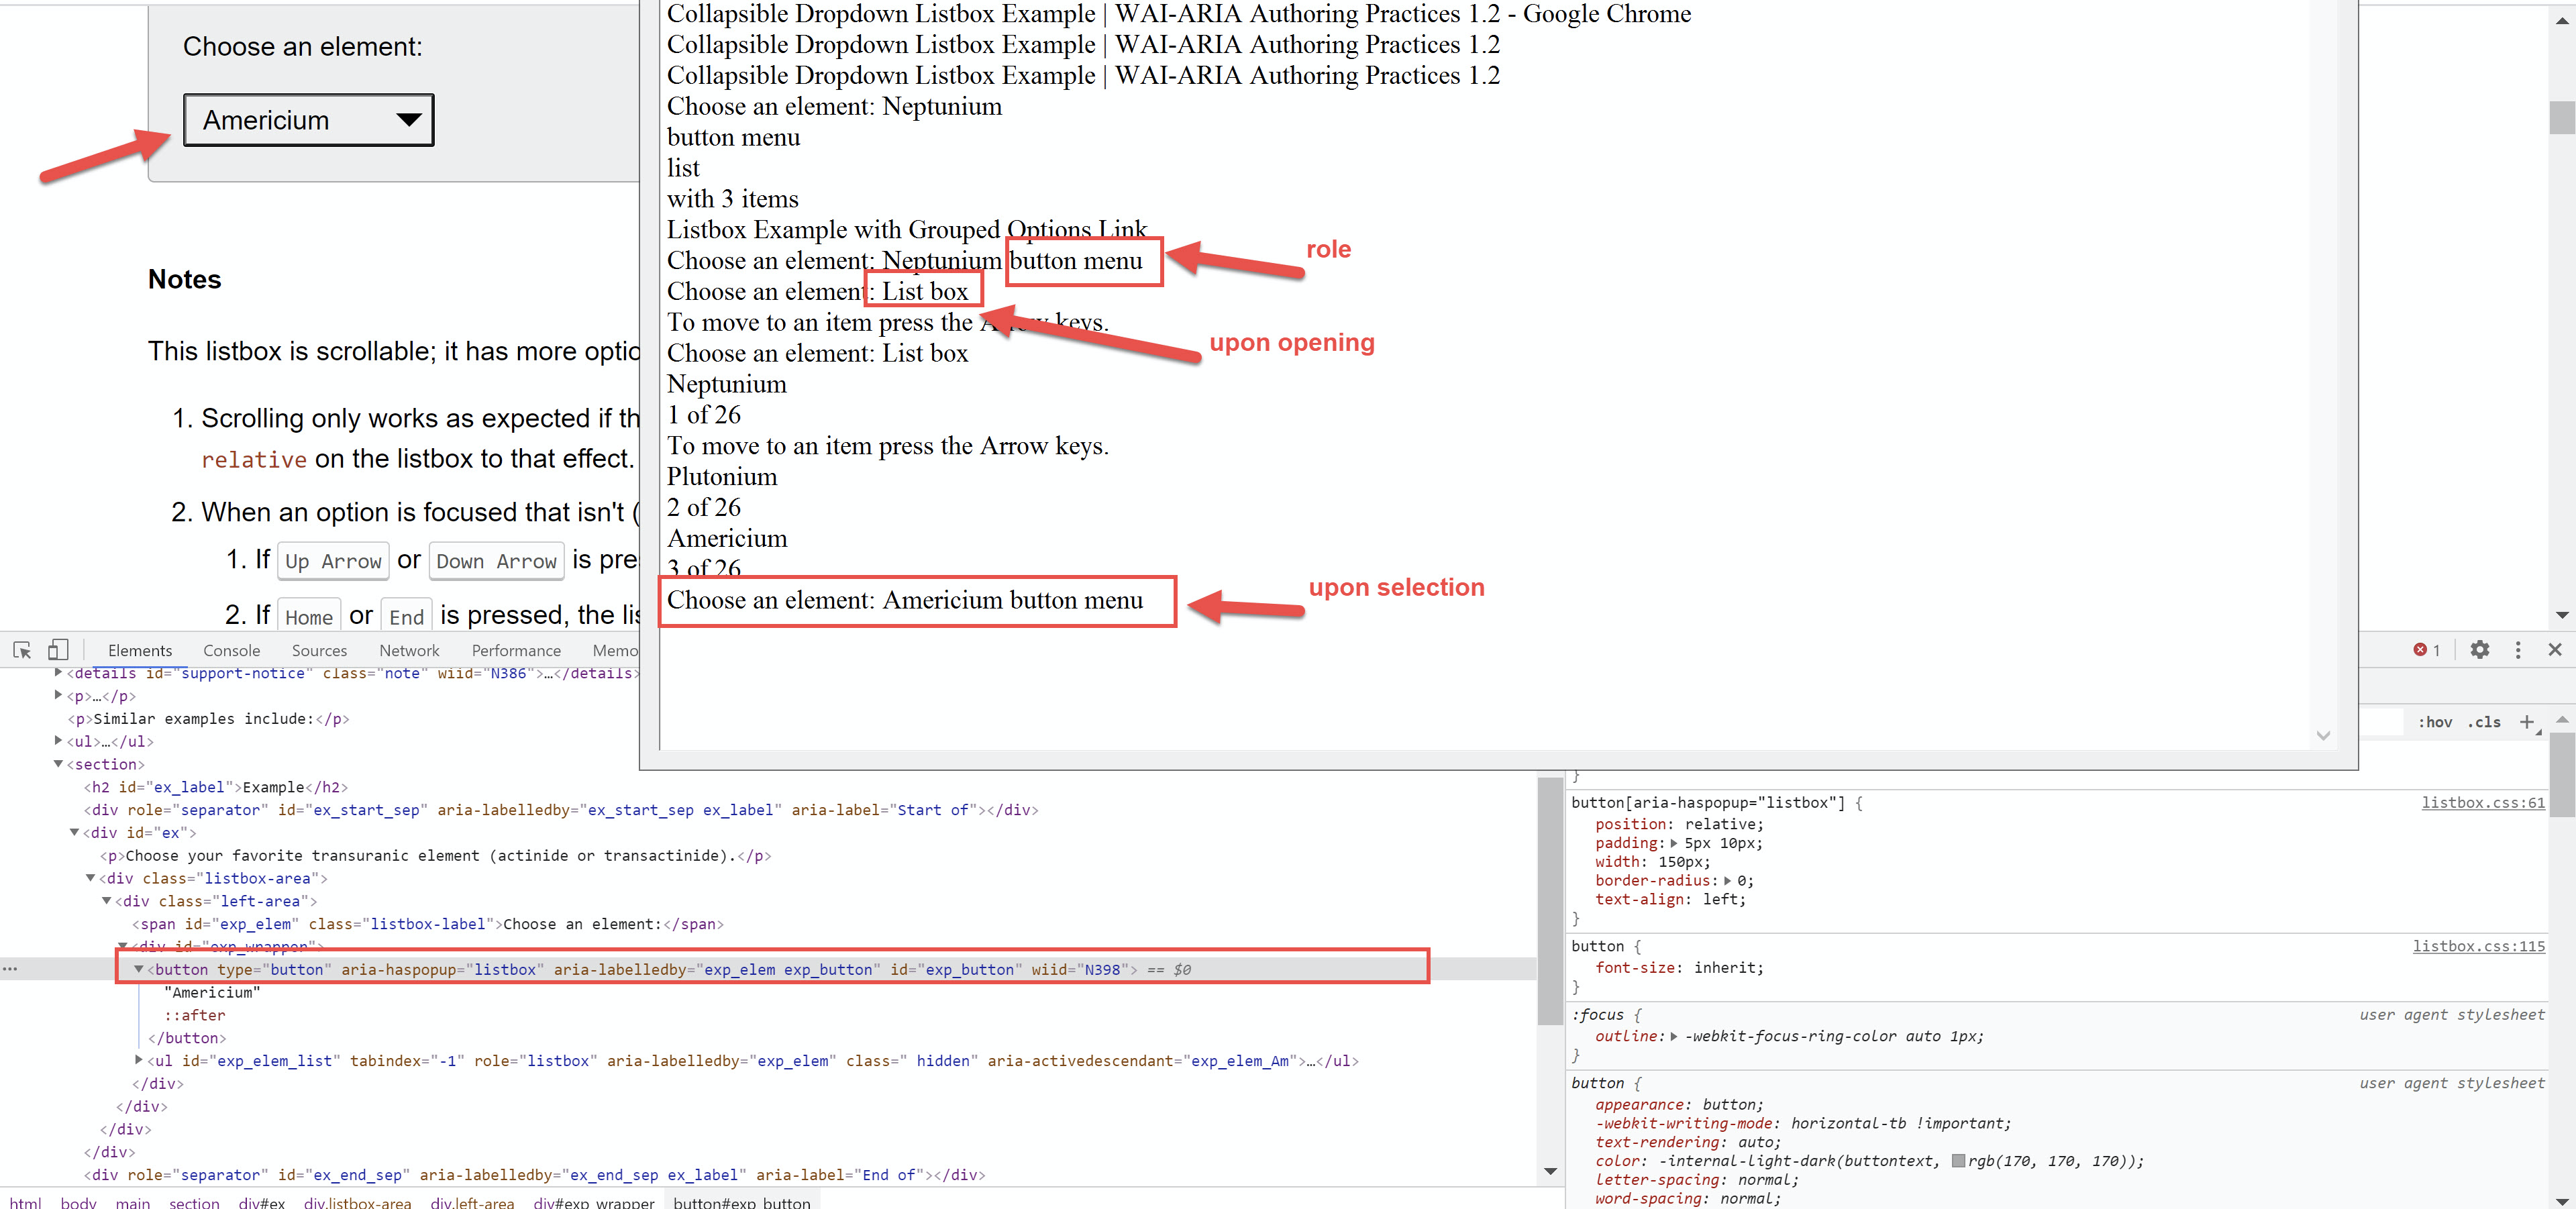Click the three-dot ellipsis beside selected node
This screenshot has width=2576, height=1209.
coord(10,969)
